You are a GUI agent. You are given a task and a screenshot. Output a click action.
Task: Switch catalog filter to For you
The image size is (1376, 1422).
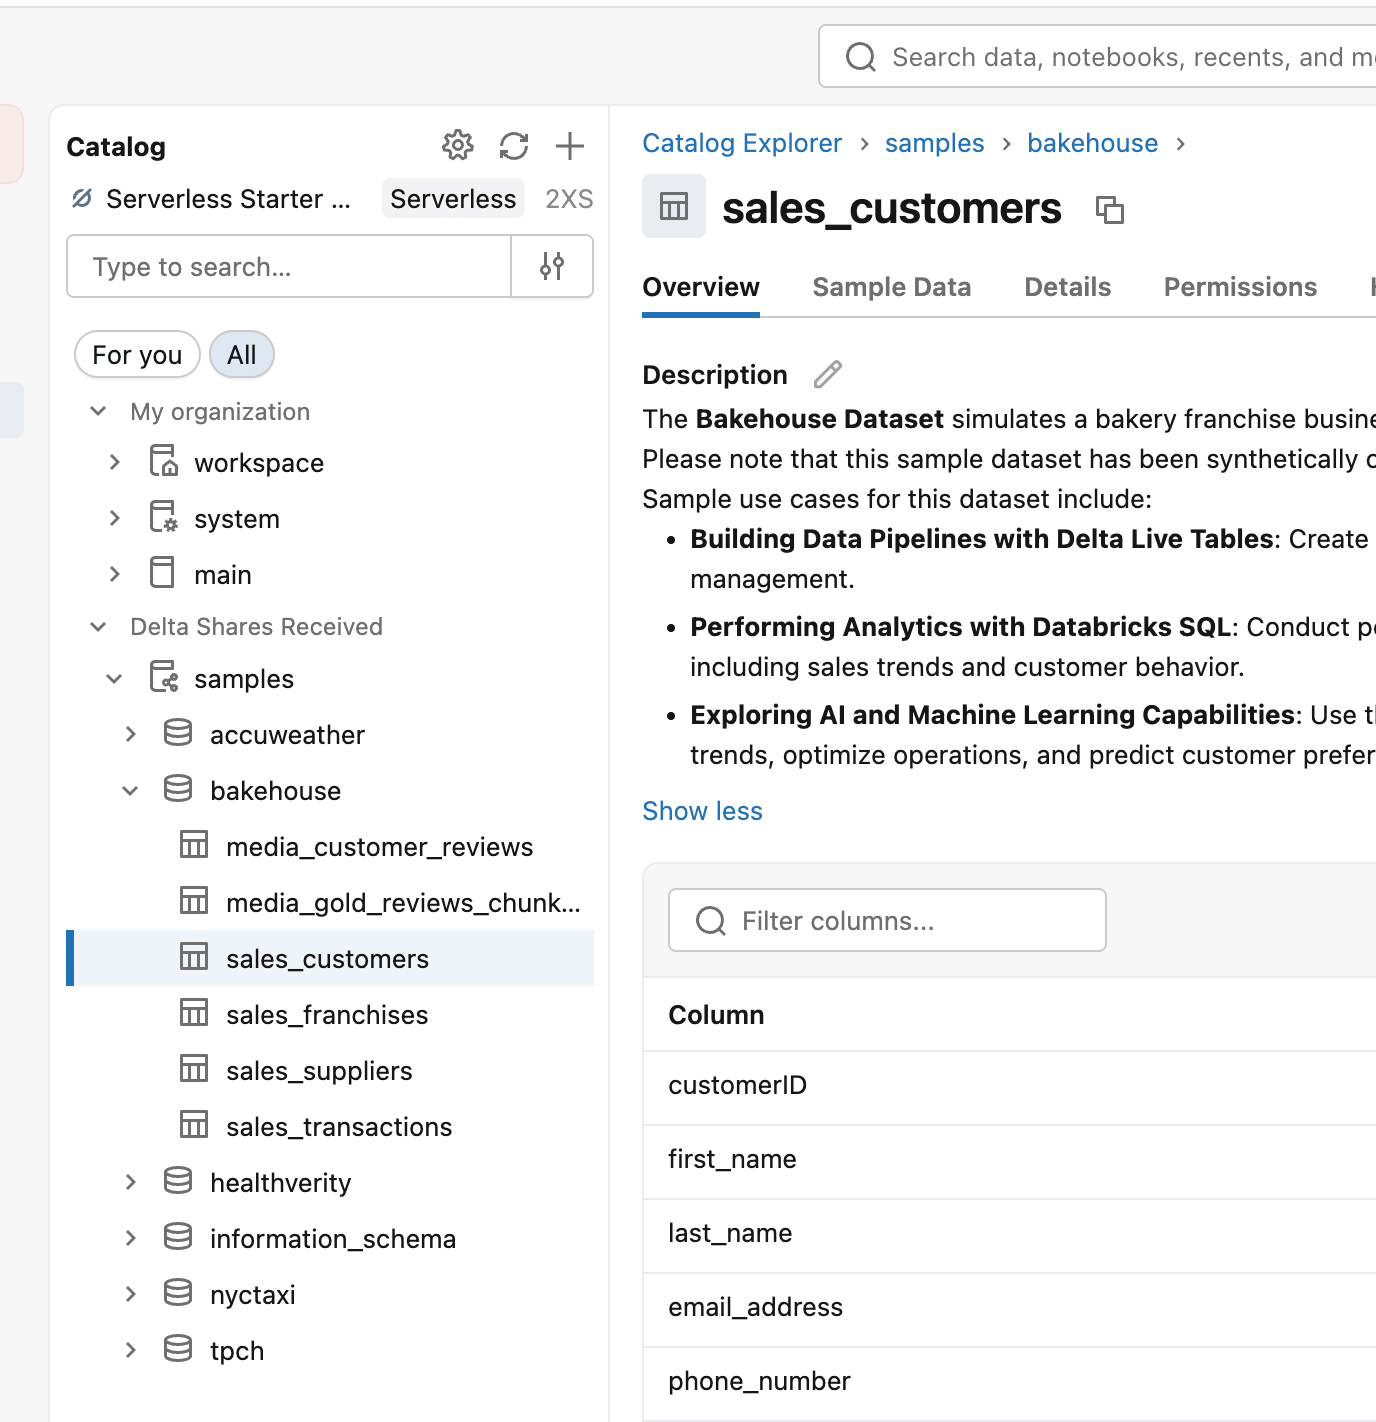137,355
